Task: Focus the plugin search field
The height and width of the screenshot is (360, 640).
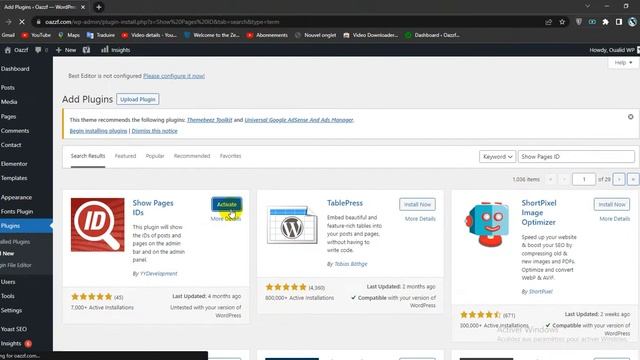Action: tap(576, 157)
